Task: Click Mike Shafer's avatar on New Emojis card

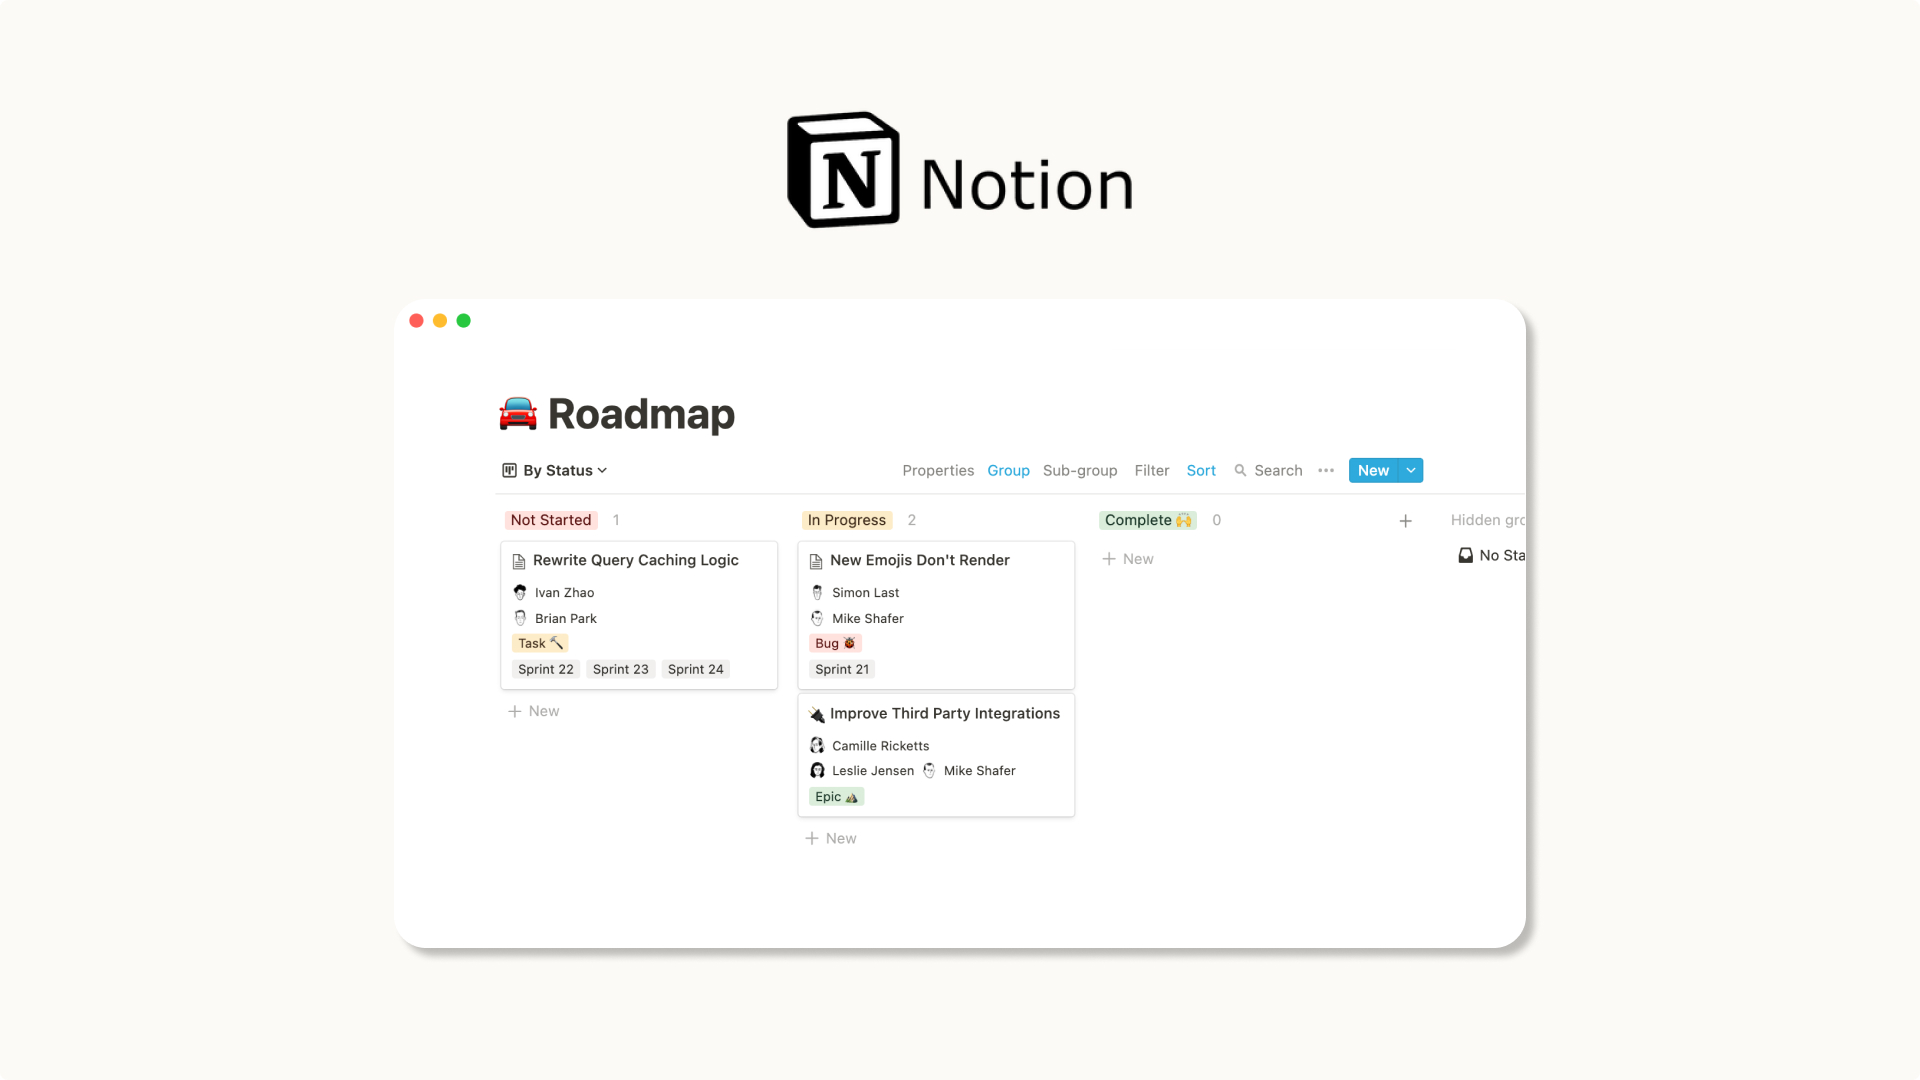Action: click(817, 618)
